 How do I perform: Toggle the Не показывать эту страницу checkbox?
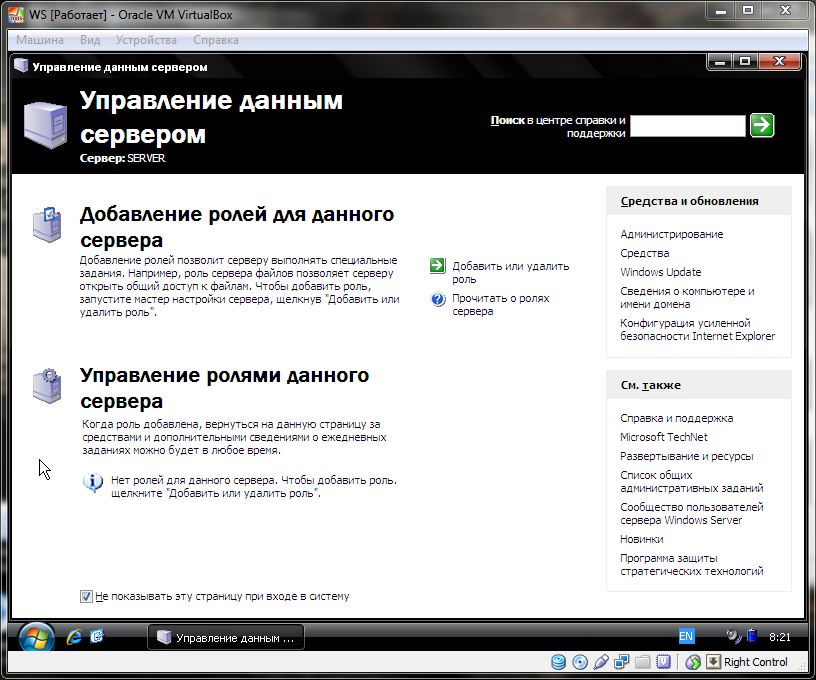86,596
